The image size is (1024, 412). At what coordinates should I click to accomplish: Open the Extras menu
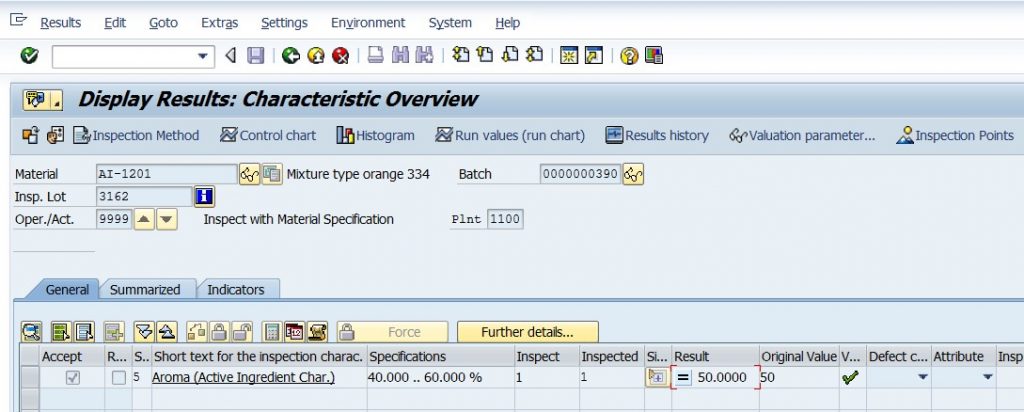click(219, 23)
